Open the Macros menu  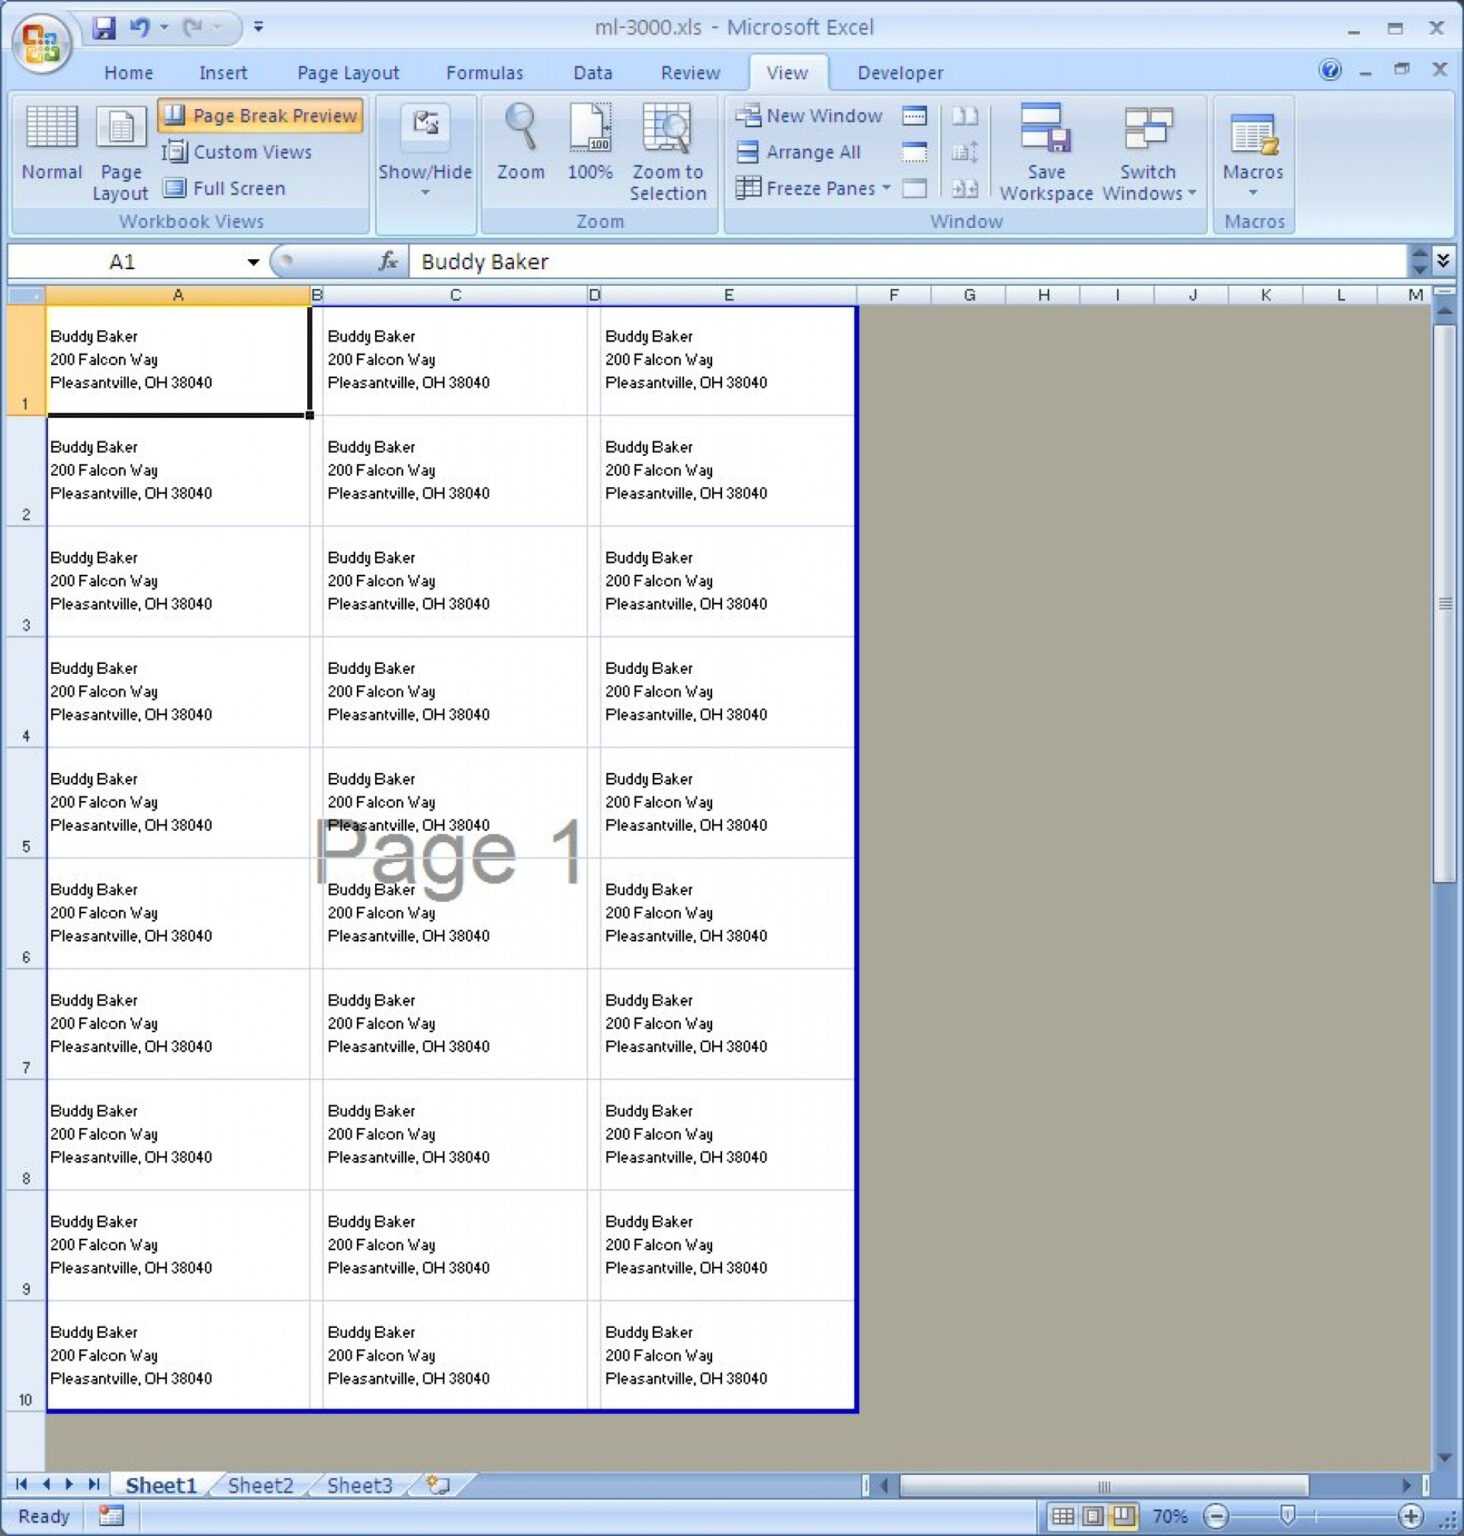pyautogui.click(x=1252, y=152)
